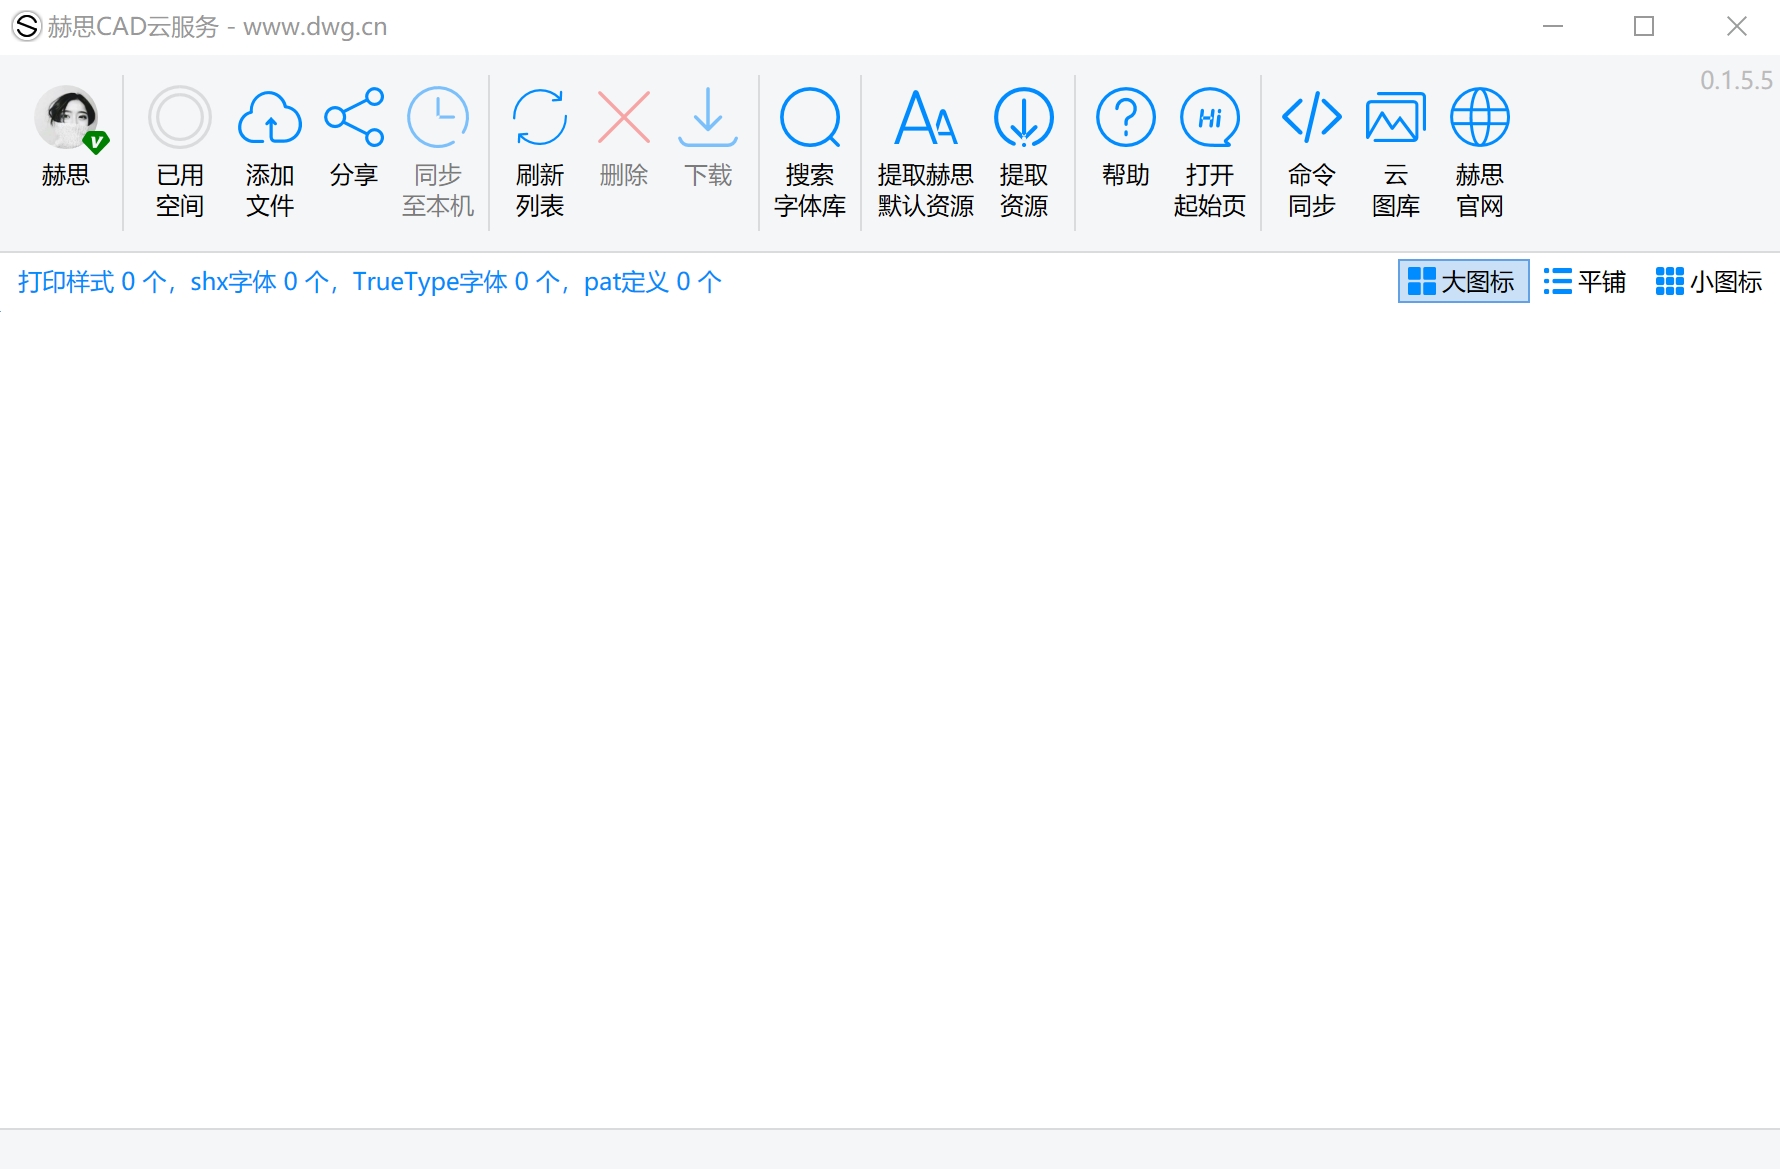The image size is (1780, 1169).
Task: Click the version number 0.1.5.5
Action: point(1736,80)
